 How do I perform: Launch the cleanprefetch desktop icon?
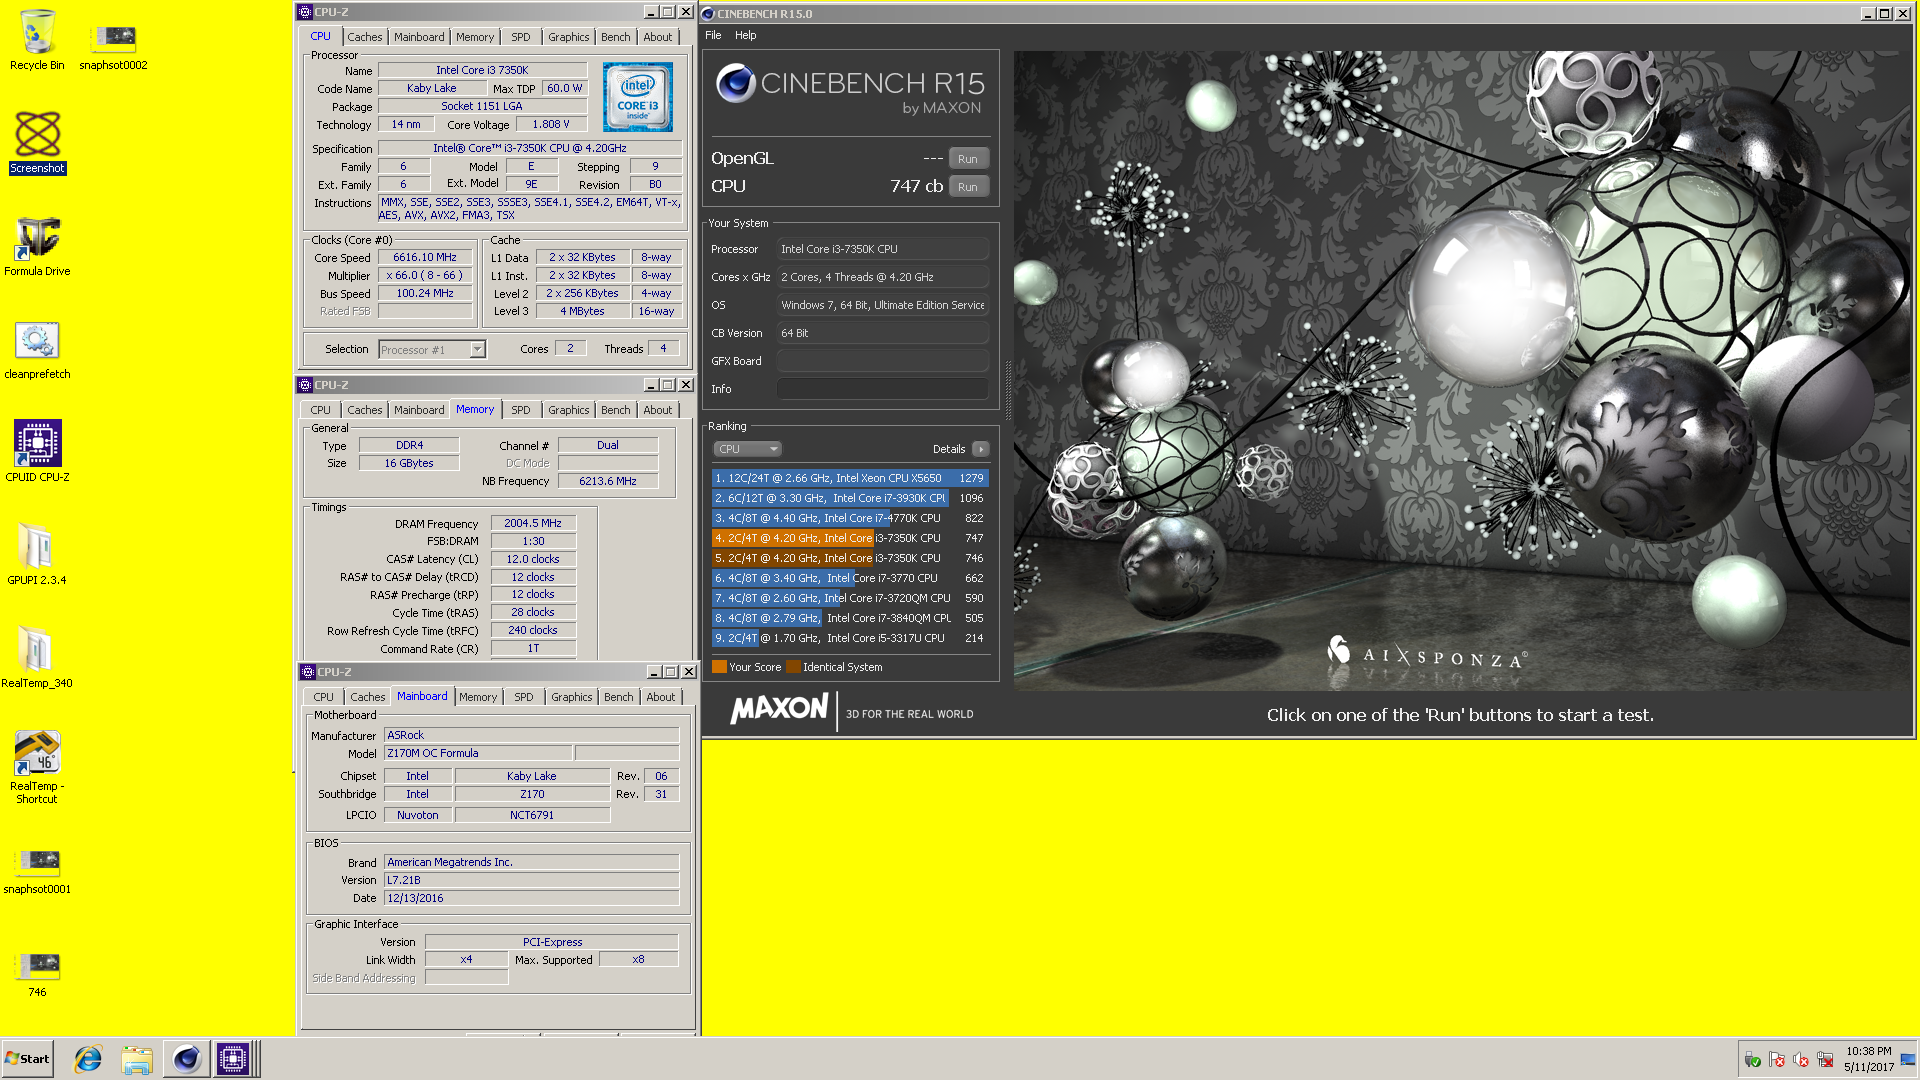coord(37,350)
